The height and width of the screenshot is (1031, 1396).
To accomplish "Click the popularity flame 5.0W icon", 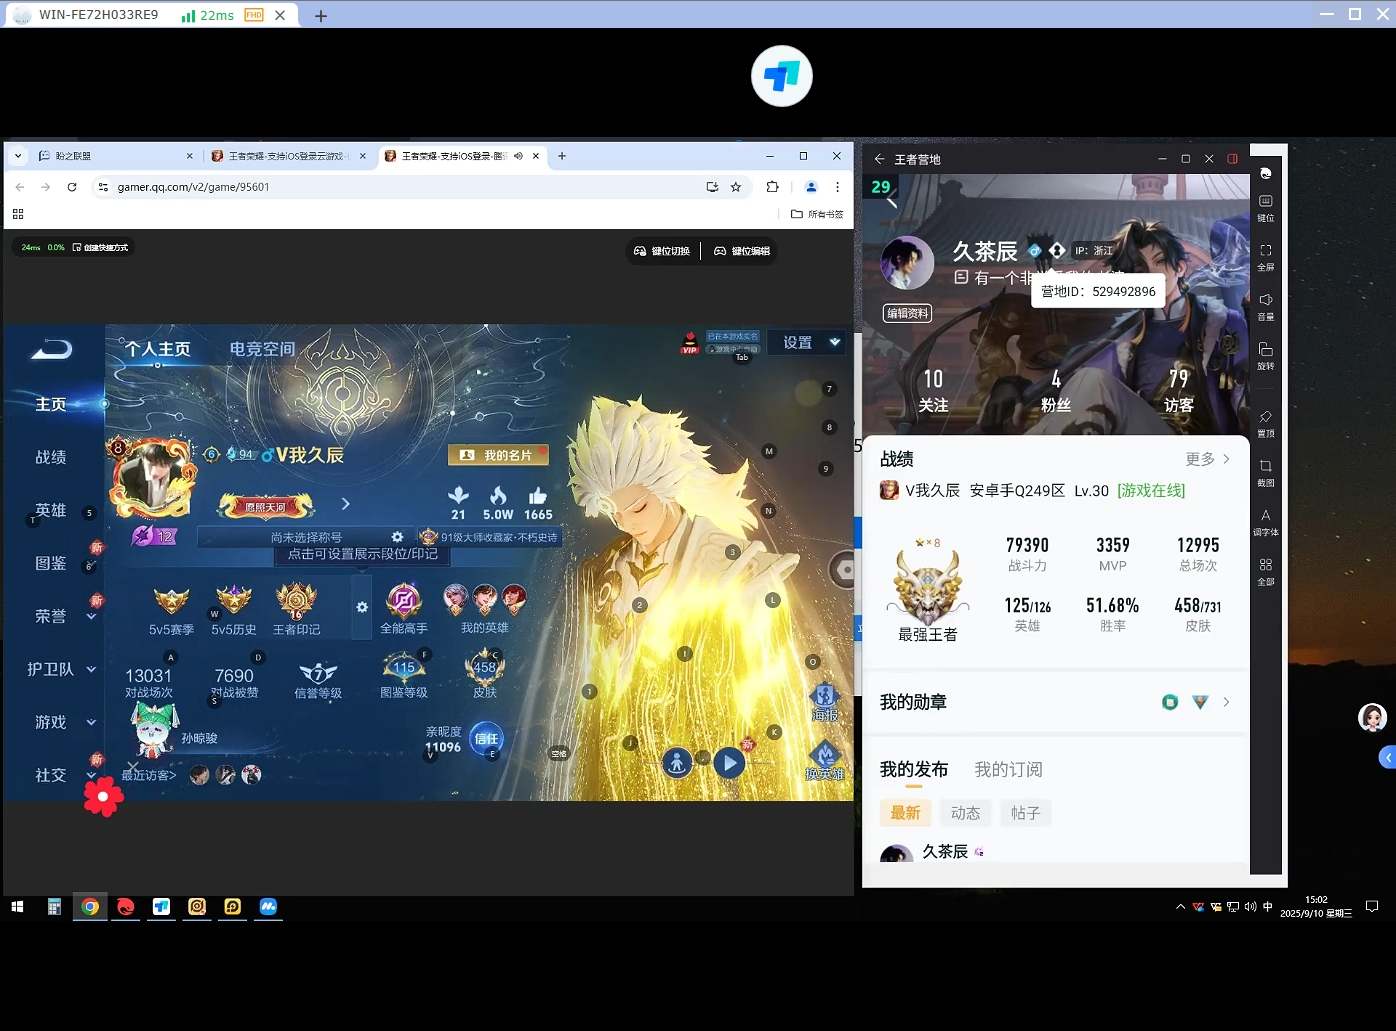I will [x=498, y=502].
